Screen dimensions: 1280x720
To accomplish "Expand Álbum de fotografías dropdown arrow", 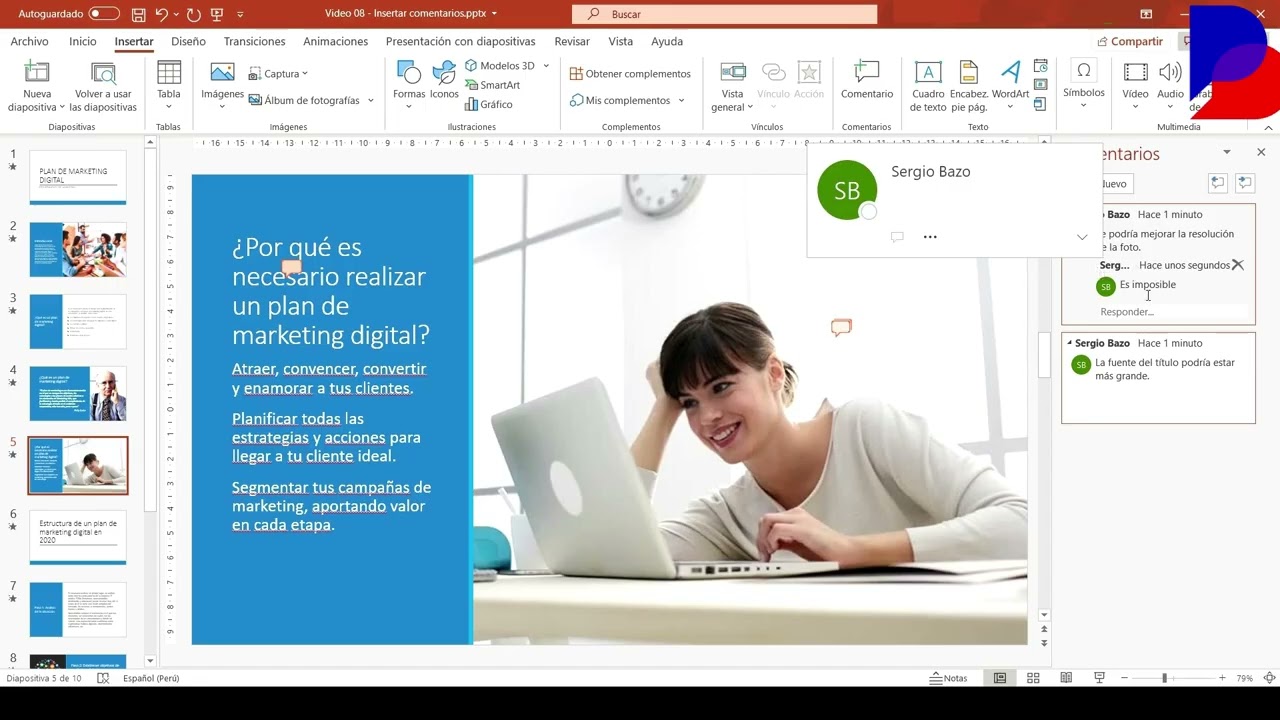I will pyautogui.click(x=370, y=100).
